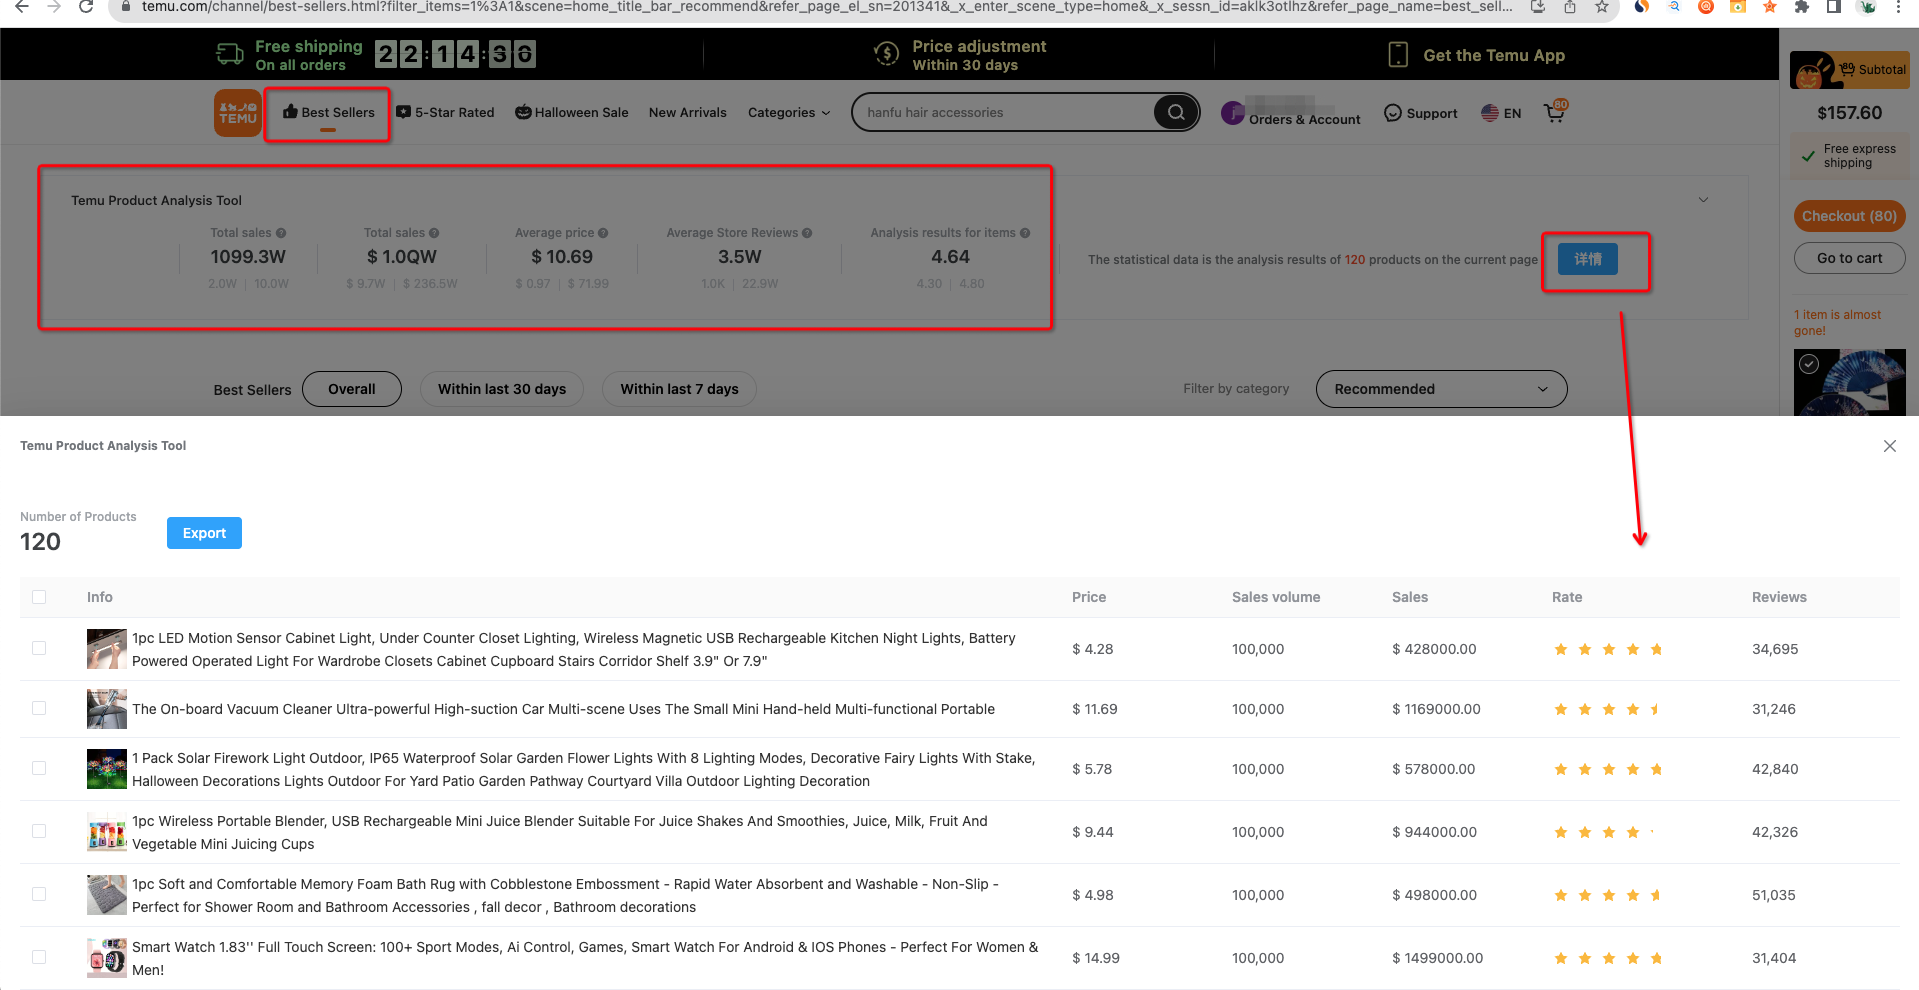The width and height of the screenshot is (1919, 990).
Task: Tick the select-all checkbox in table header
Action: click(39, 597)
